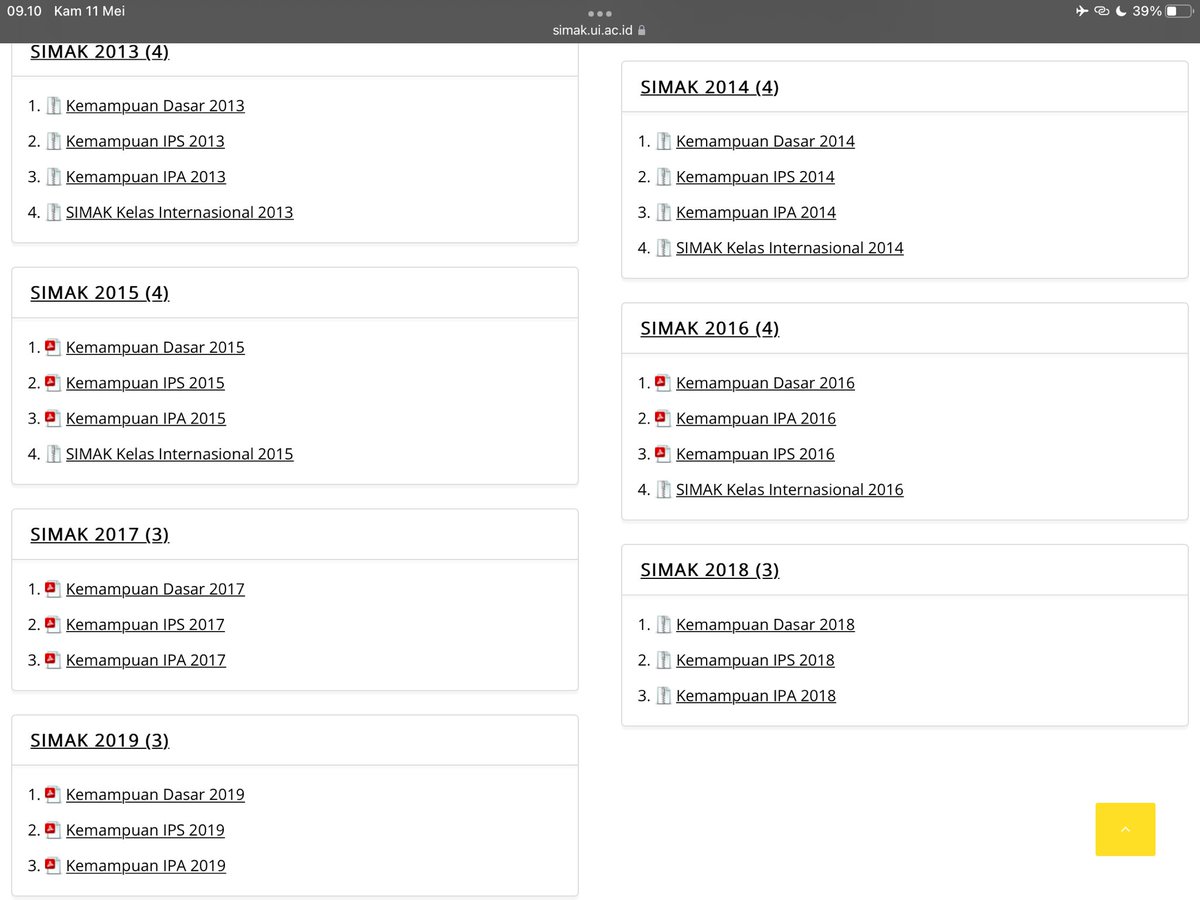
Task: Download Kemampuan IPS 2014 link
Action: [x=755, y=177]
